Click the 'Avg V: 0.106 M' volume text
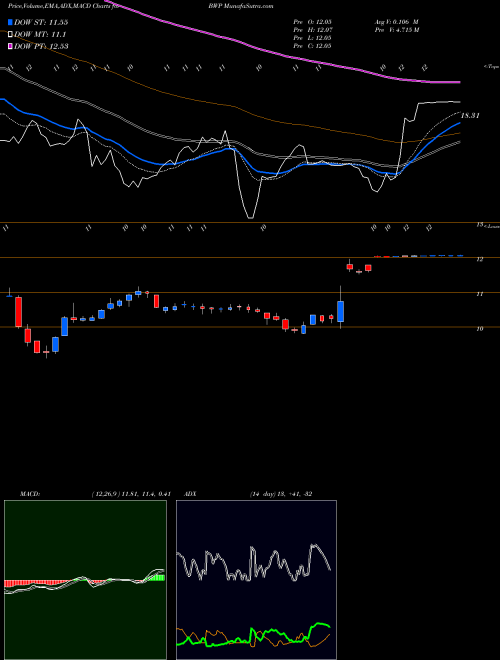 [x=396, y=21]
